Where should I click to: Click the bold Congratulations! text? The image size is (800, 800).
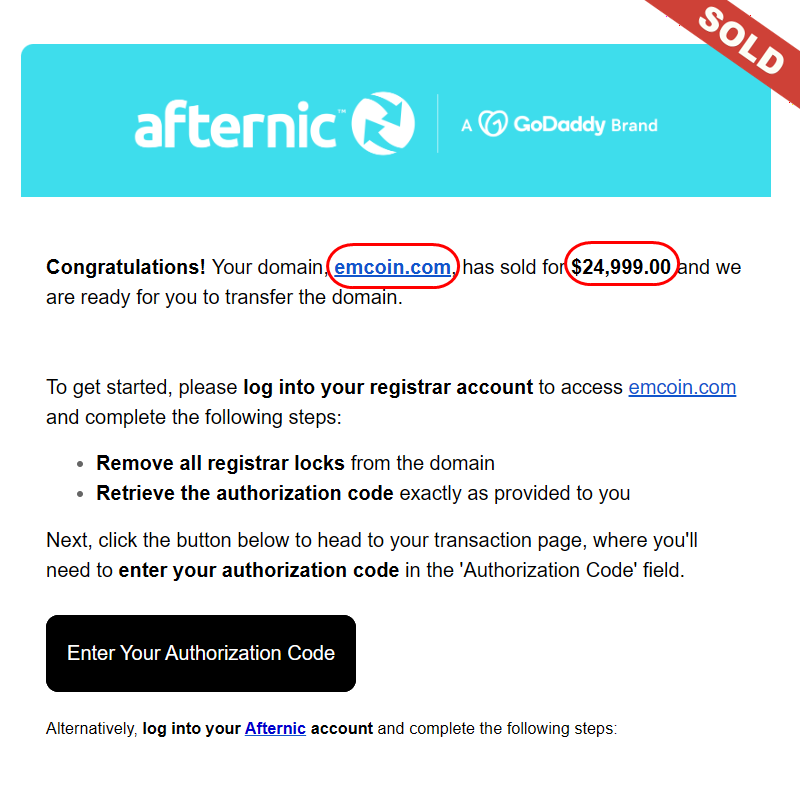pyautogui.click(x=126, y=267)
